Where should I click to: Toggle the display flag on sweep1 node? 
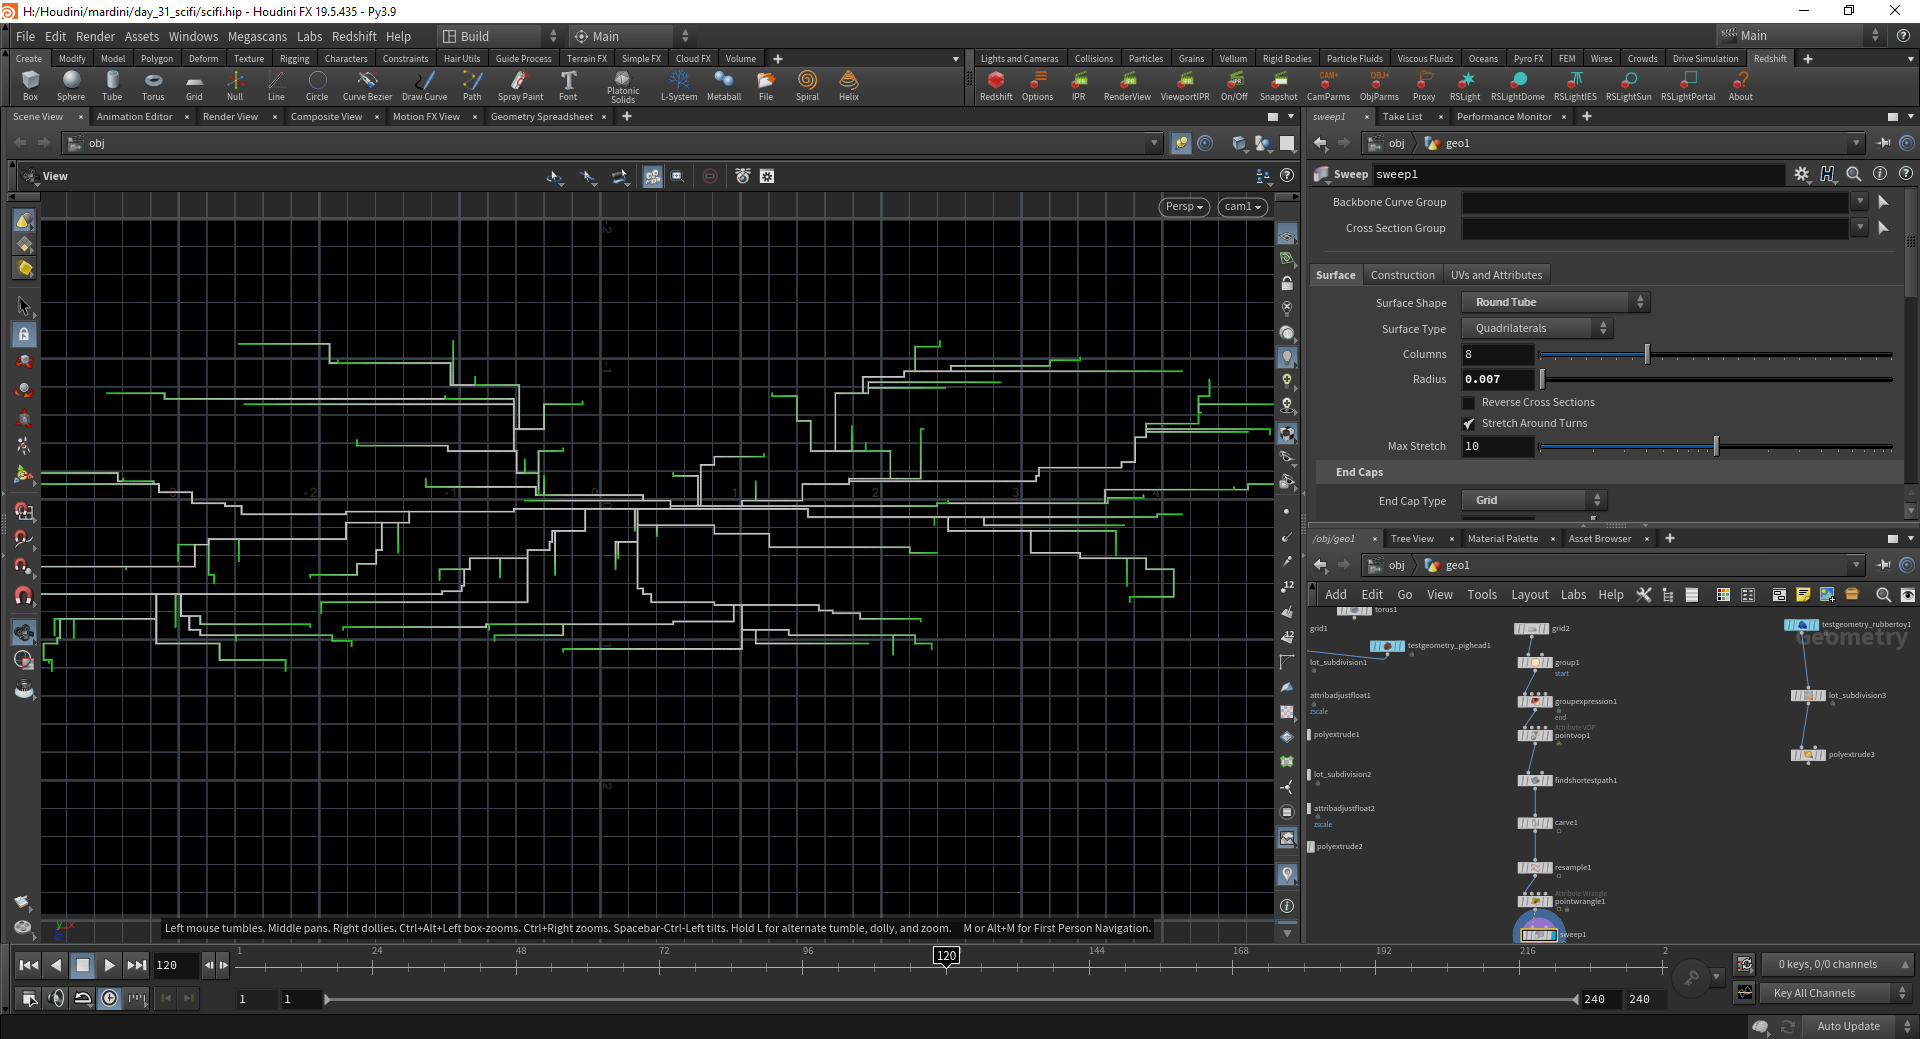point(1554,935)
